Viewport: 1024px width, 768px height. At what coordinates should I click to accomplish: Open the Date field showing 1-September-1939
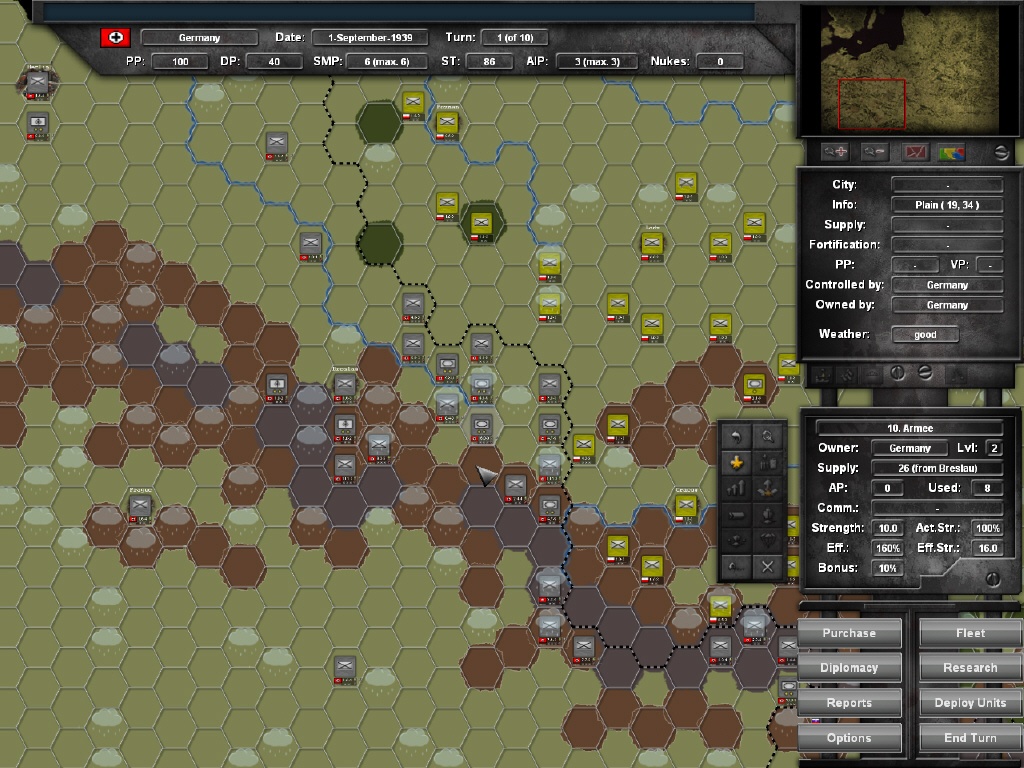pyautogui.click(x=370, y=37)
